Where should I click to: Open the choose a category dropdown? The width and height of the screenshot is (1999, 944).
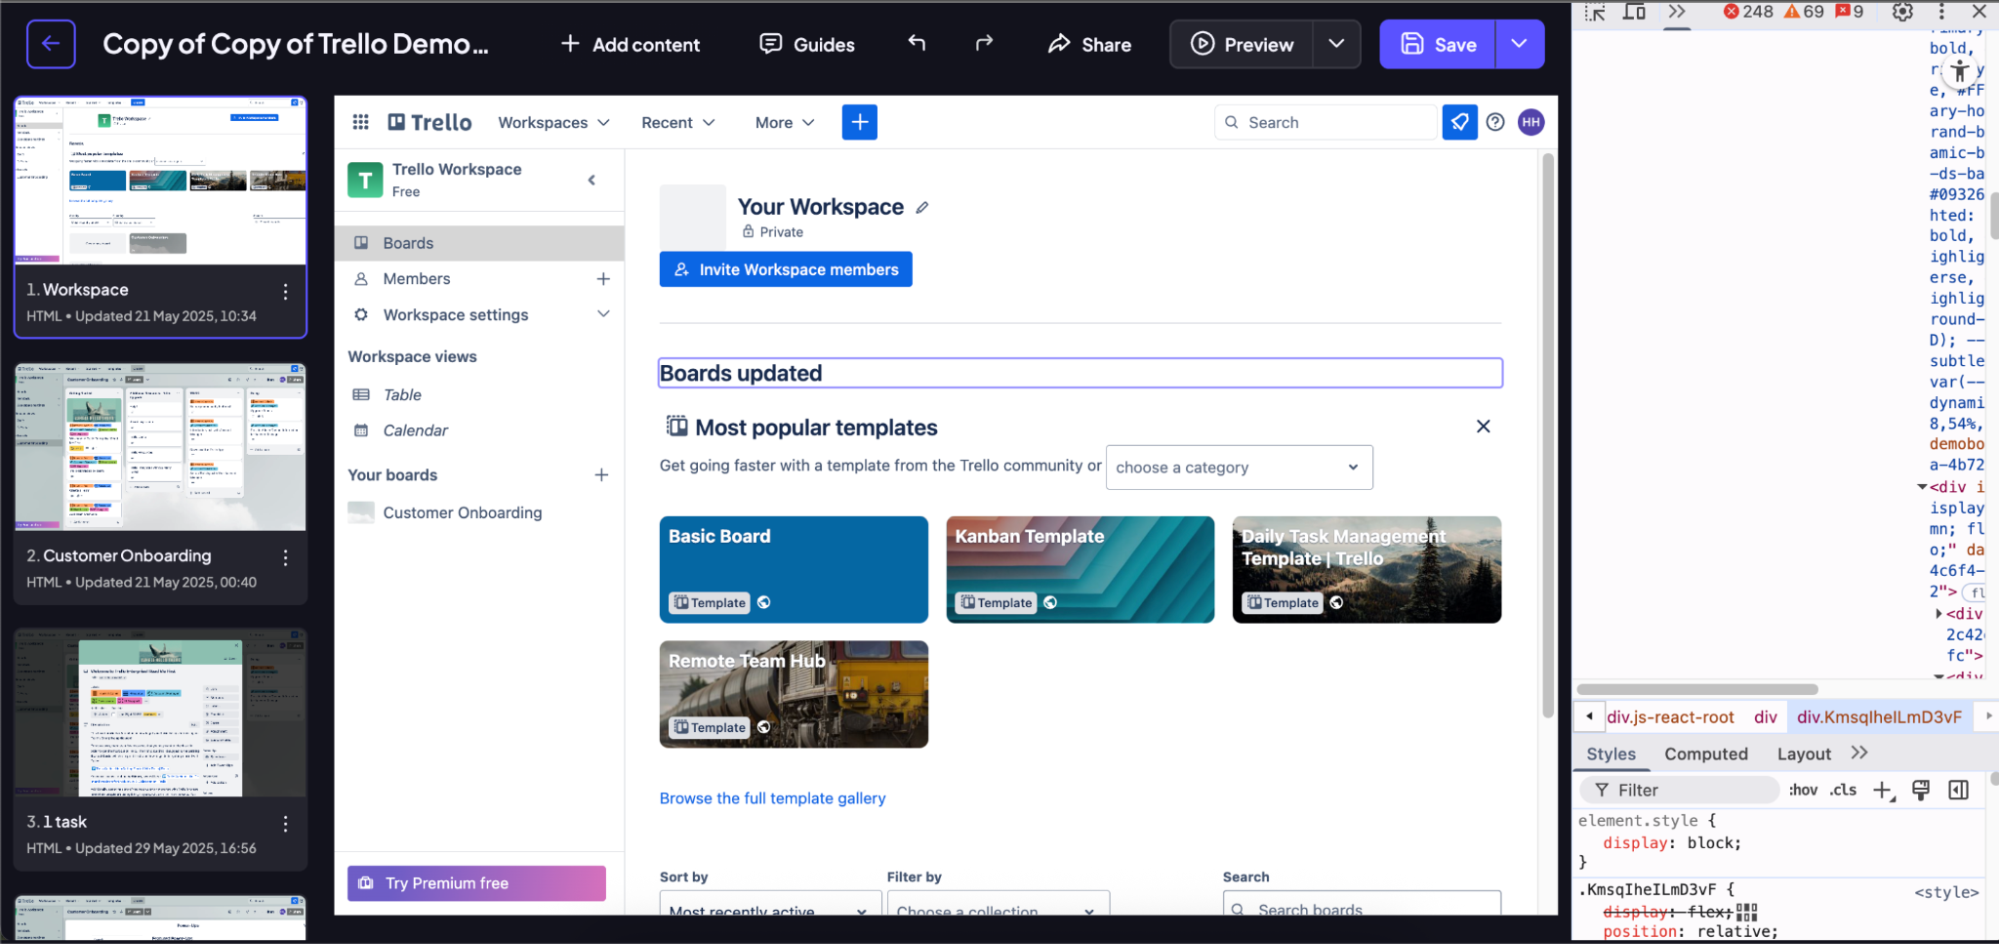(x=1239, y=467)
